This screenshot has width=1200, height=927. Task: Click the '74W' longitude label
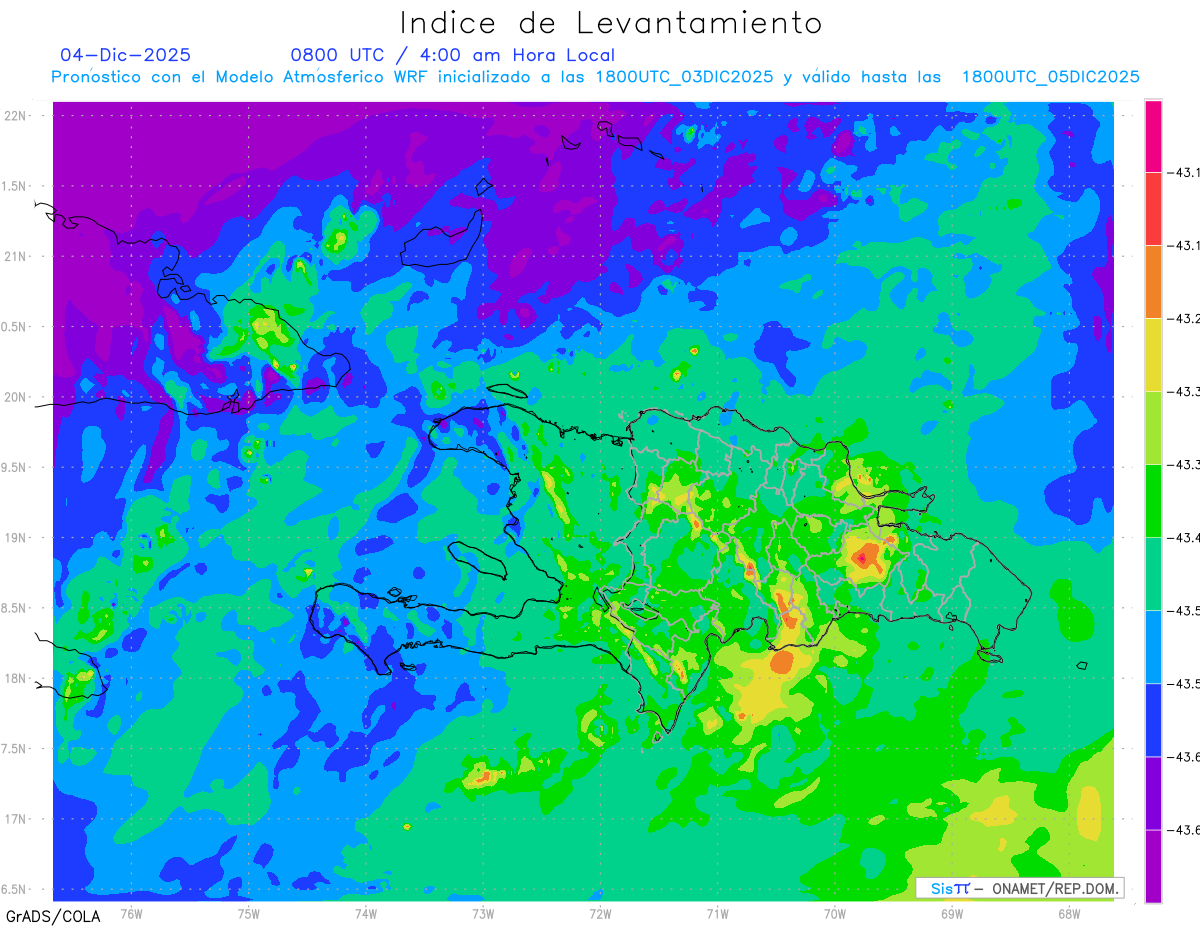[365, 914]
